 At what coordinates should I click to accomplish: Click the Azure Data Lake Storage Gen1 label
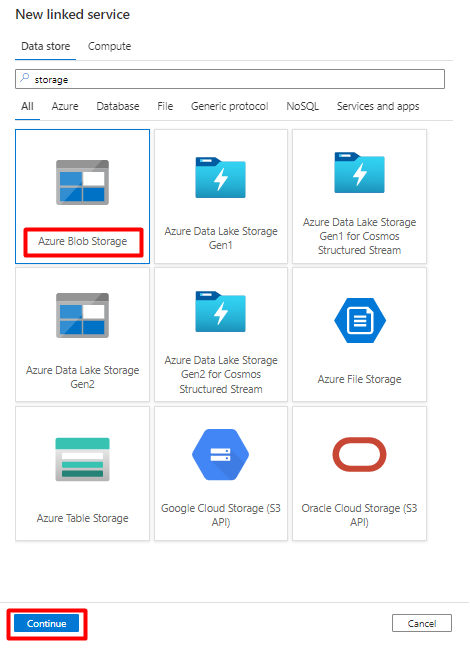(x=221, y=238)
